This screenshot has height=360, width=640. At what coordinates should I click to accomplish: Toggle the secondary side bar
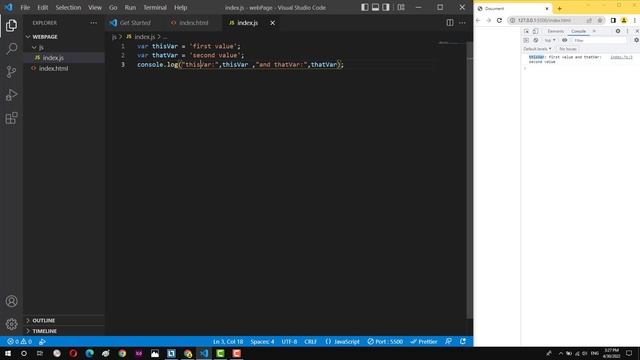coord(386,7)
